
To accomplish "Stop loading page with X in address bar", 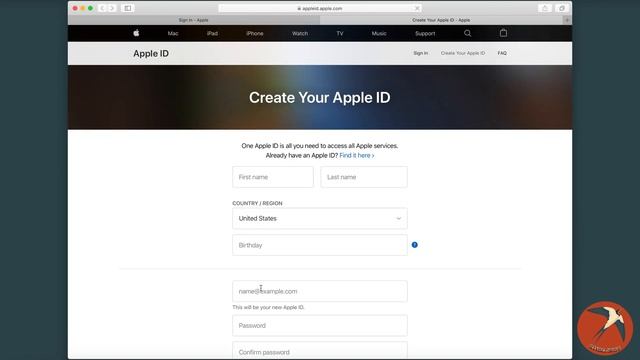I will tap(417, 8).
